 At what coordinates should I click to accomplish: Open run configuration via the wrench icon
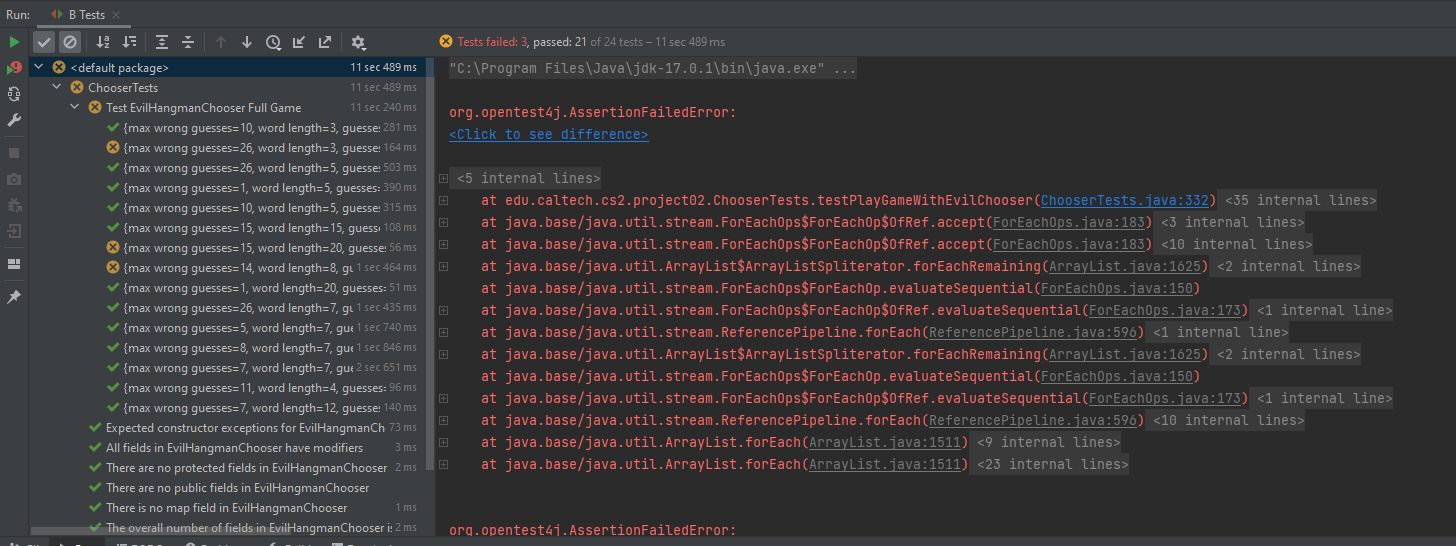(x=14, y=120)
